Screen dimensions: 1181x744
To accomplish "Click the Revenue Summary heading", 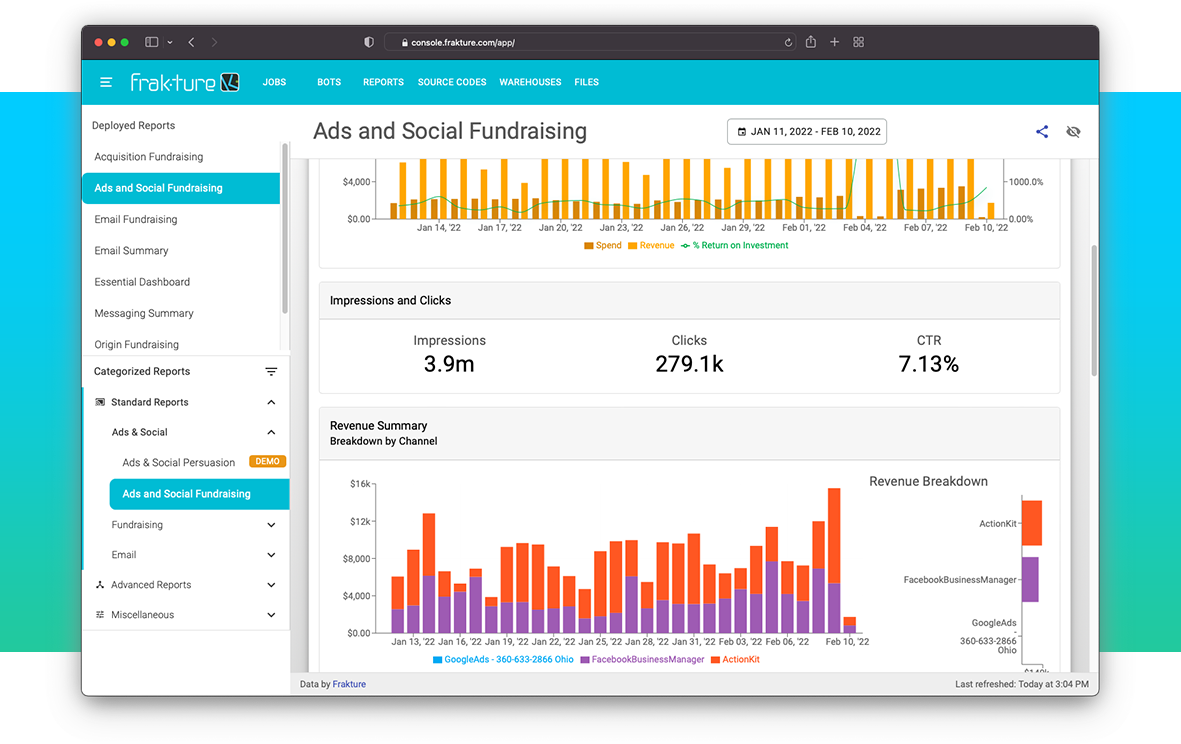I will (x=378, y=425).
